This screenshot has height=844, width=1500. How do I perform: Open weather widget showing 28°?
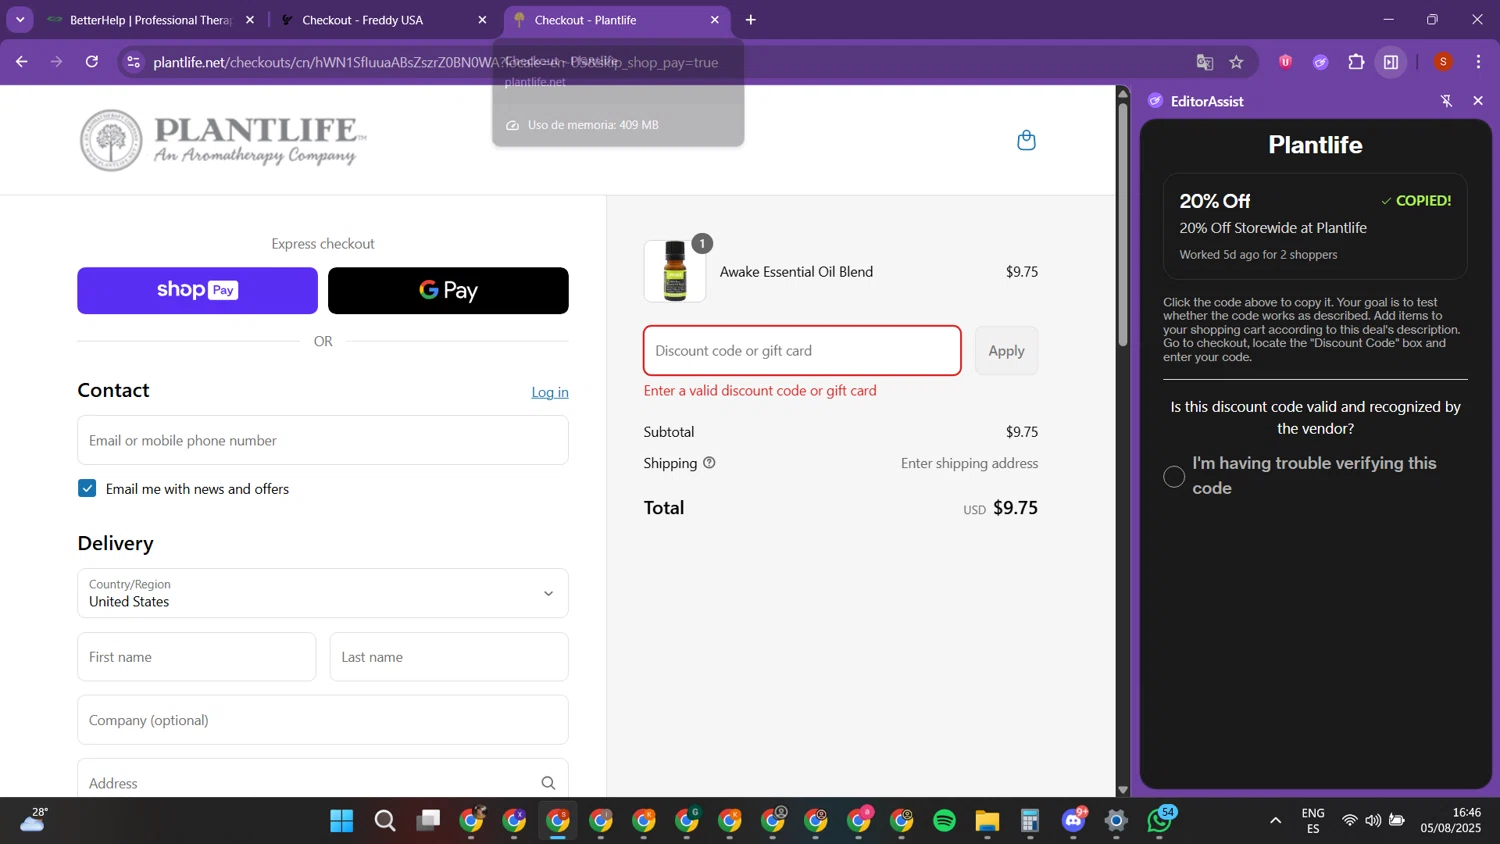click(33, 820)
